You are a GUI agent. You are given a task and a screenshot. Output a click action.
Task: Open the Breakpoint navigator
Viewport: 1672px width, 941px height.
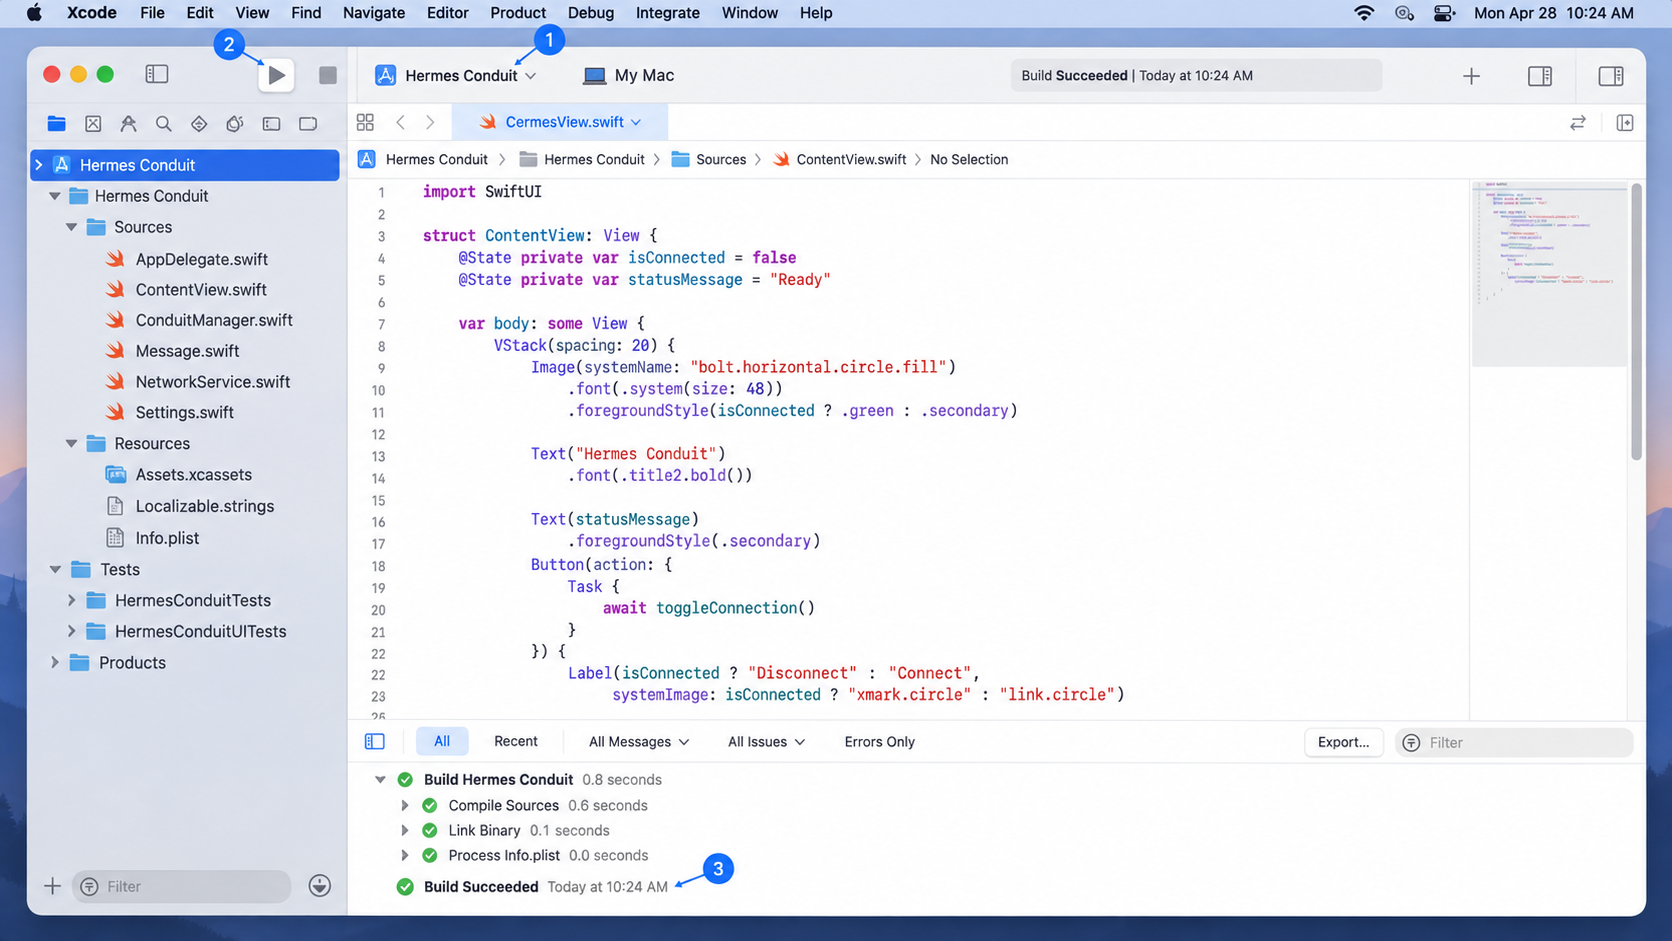[308, 124]
